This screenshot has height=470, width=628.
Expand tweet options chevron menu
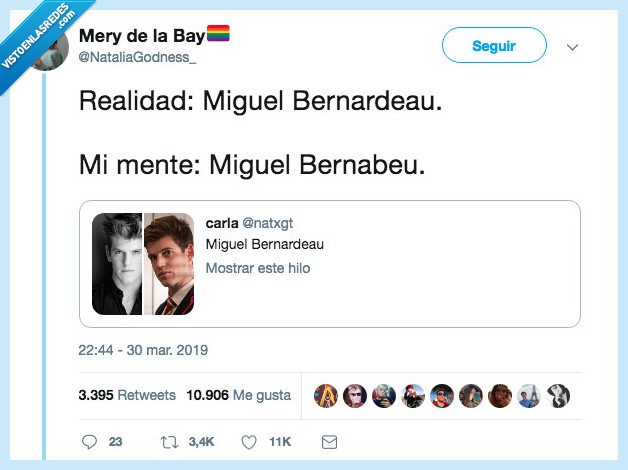[573, 47]
